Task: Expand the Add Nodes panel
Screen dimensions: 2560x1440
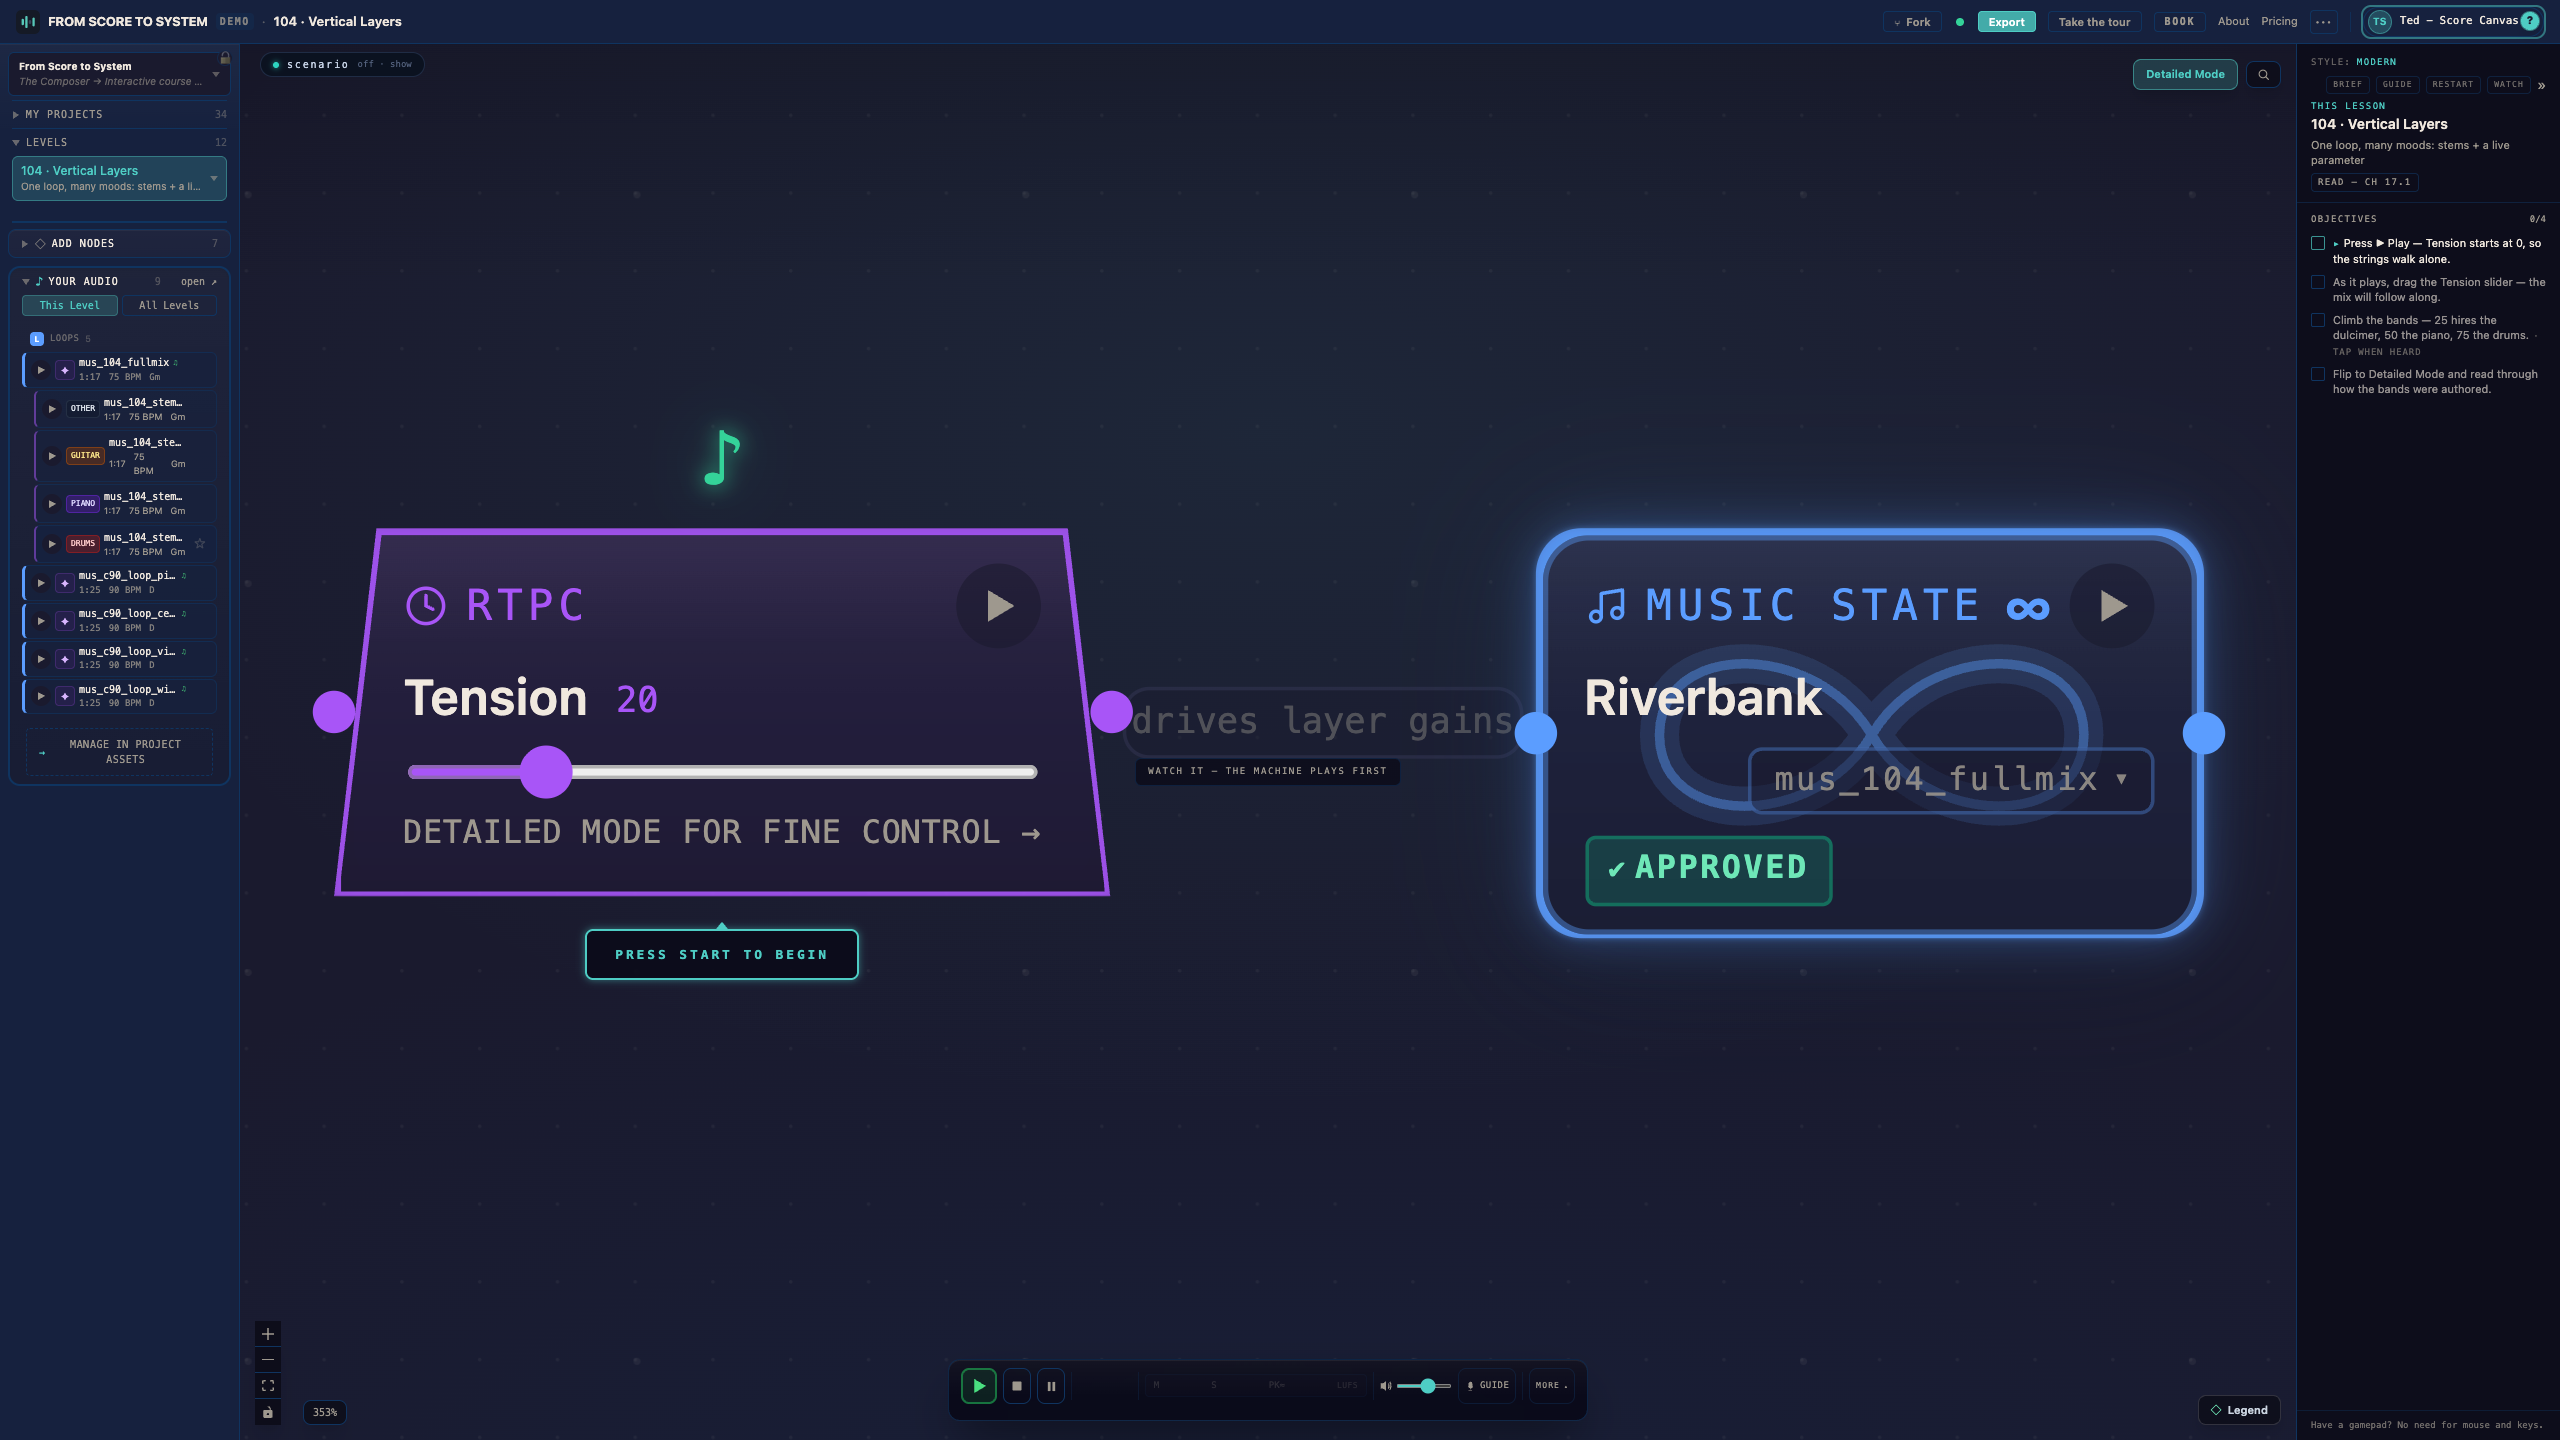Action: [x=120, y=244]
